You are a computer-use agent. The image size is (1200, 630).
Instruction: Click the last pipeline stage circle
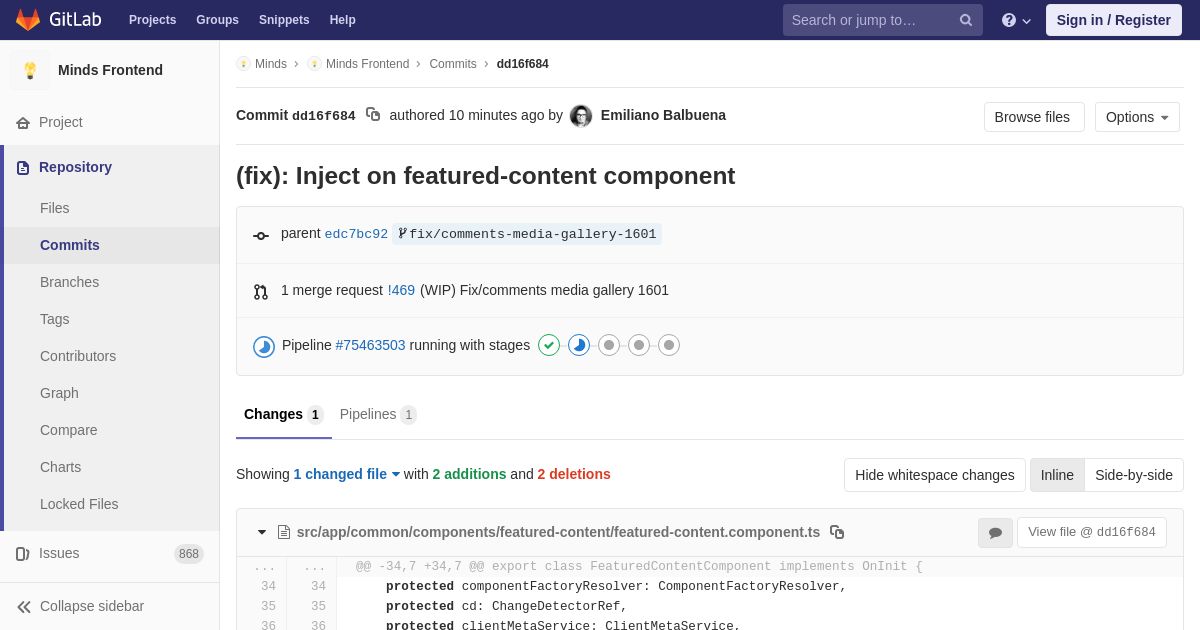(669, 345)
